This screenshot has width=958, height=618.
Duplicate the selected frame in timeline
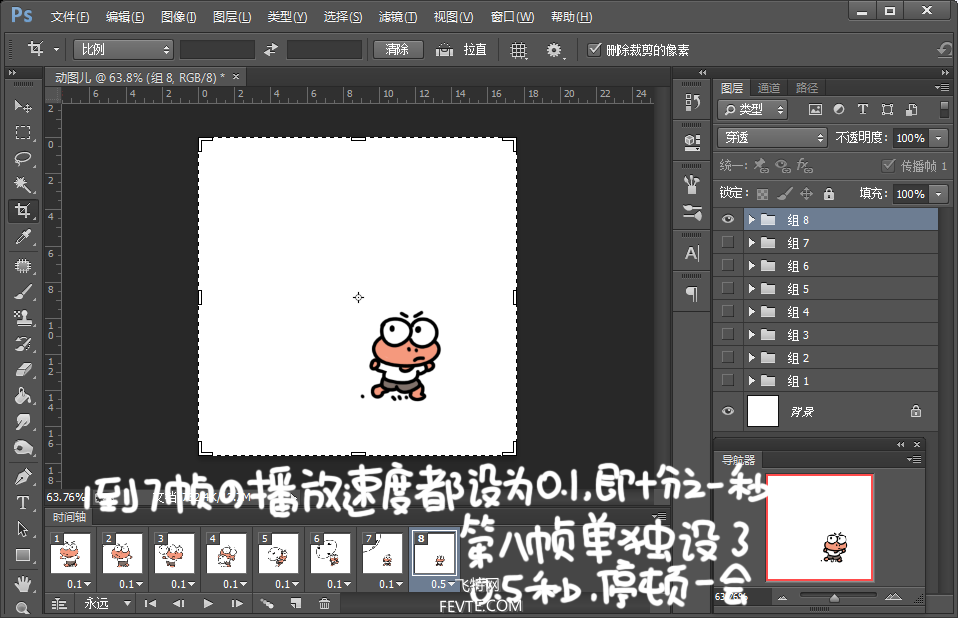tap(296, 603)
